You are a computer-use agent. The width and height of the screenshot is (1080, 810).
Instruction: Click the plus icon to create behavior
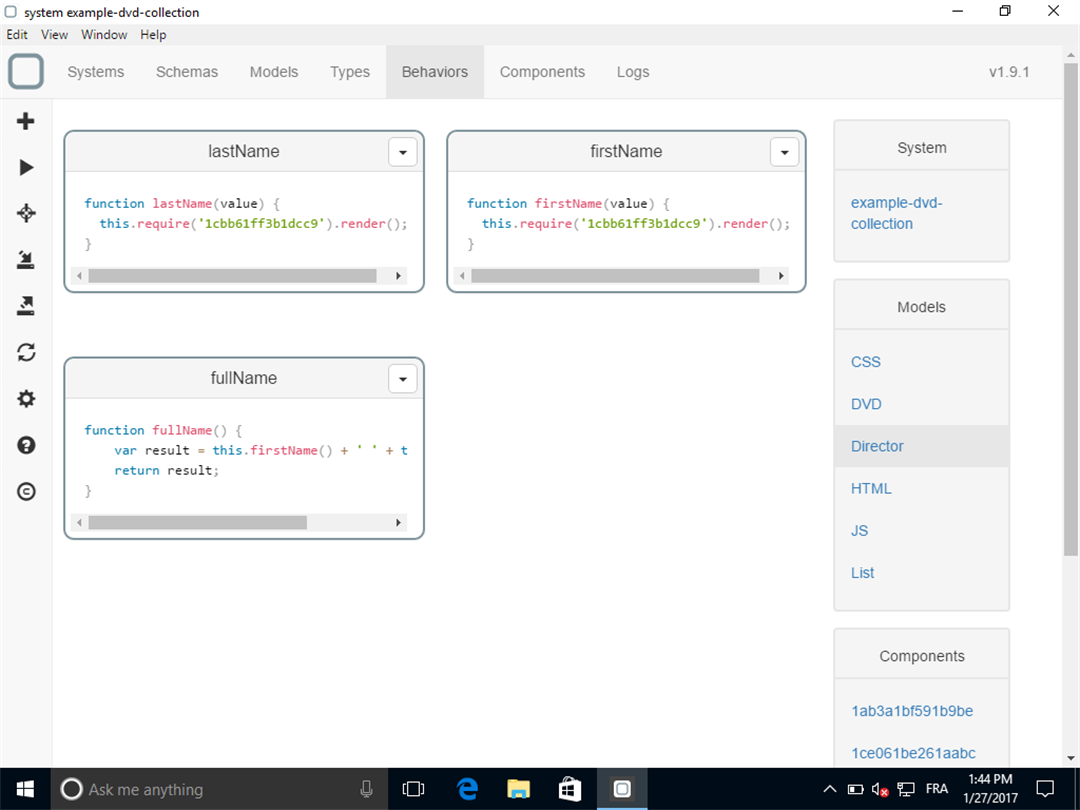(25, 121)
